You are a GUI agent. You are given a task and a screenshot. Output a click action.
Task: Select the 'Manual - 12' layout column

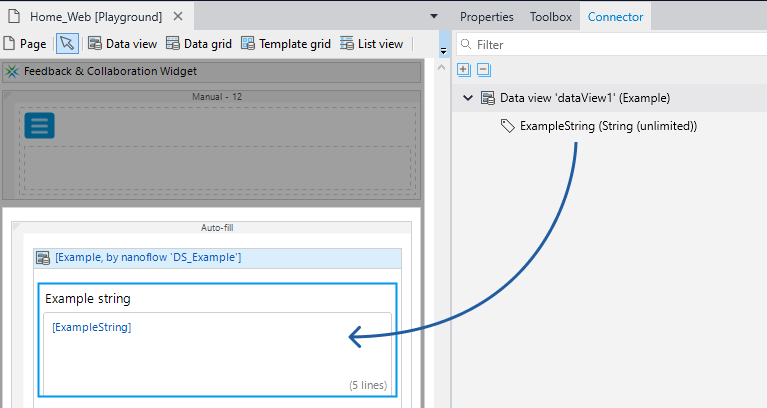(217, 97)
